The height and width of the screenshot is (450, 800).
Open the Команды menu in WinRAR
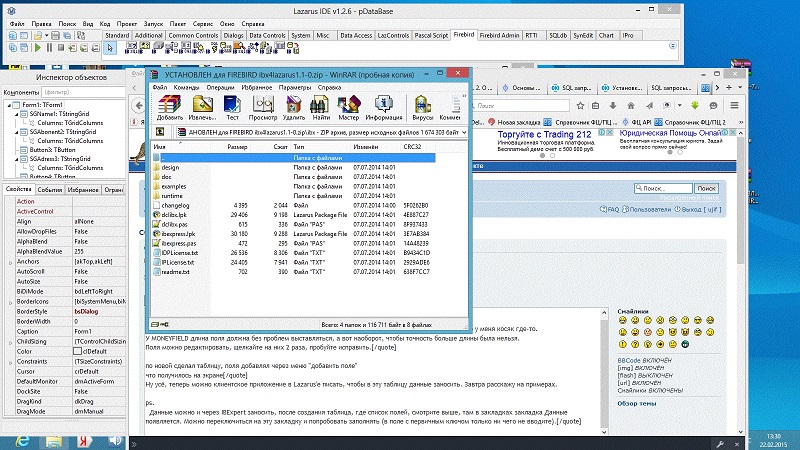click(186, 87)
